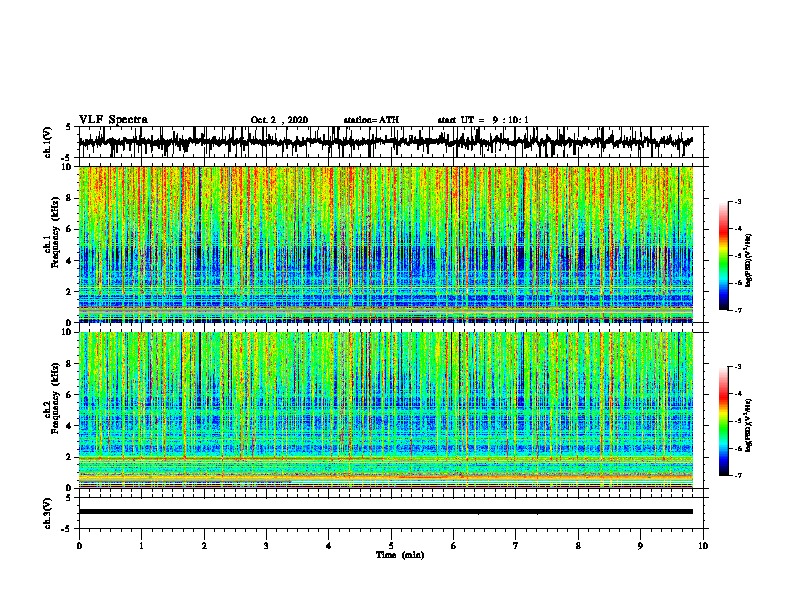This screenshot has height=612, width=792.
Task: Click the time axis tick label '9'
Action: pos(640,546)
